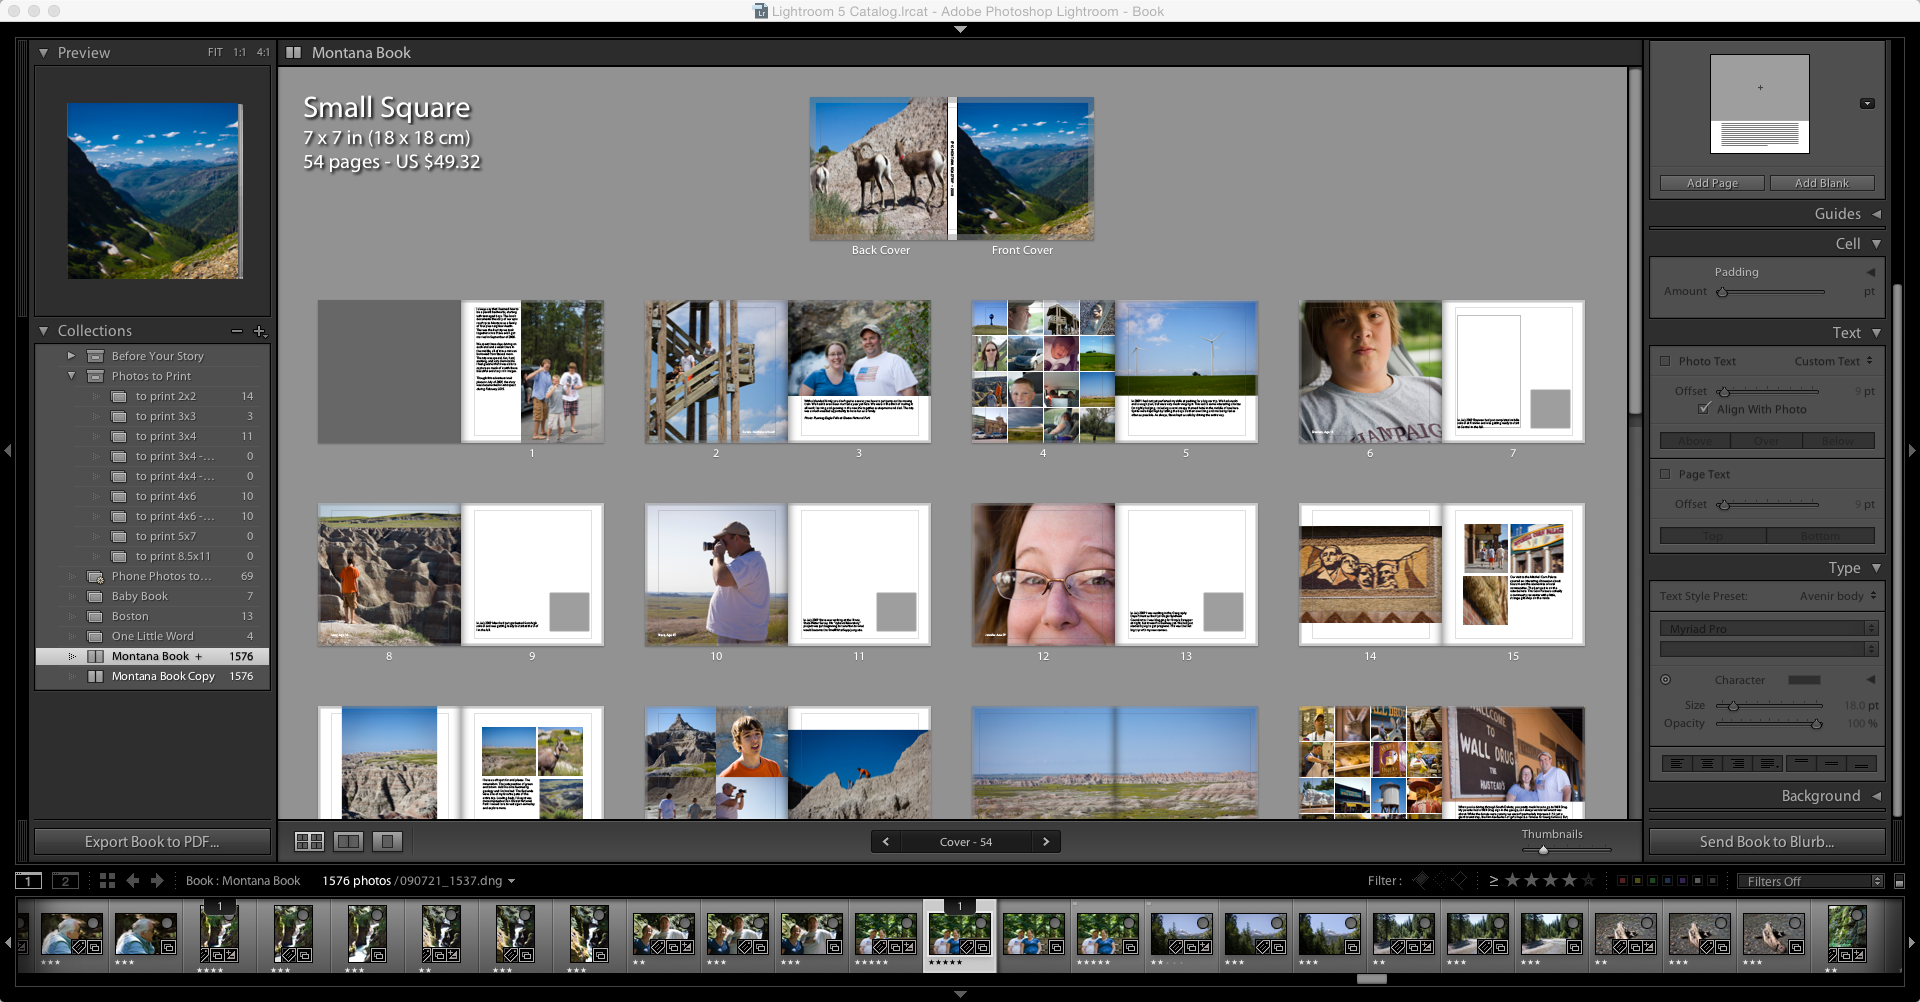Image resolution: width=1920 pixels, height=1002 pixels.
Task: Click the add collection plus icon
Action: (x=260, y=331)
